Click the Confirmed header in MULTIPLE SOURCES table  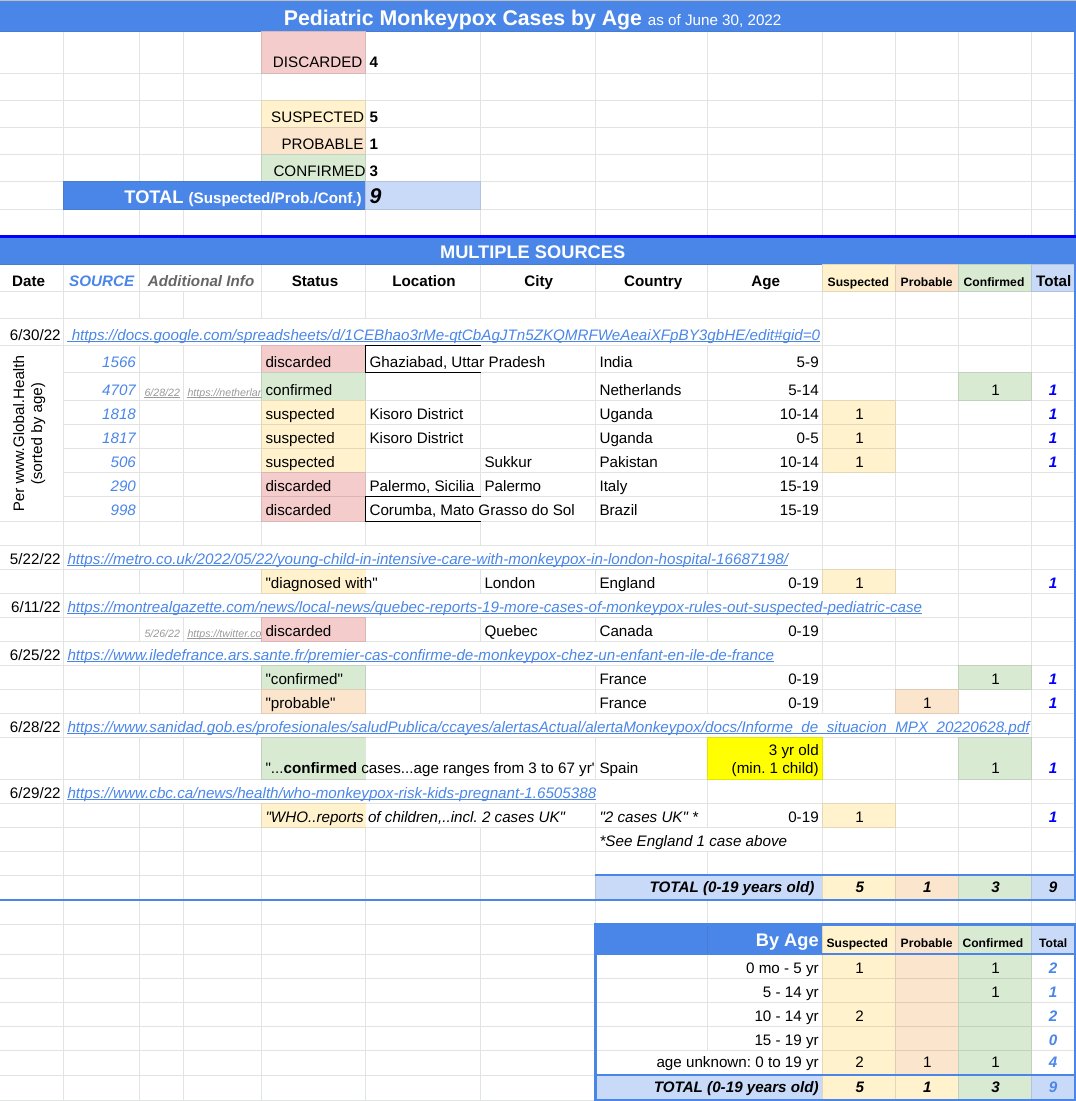click(x=994, y=281)
